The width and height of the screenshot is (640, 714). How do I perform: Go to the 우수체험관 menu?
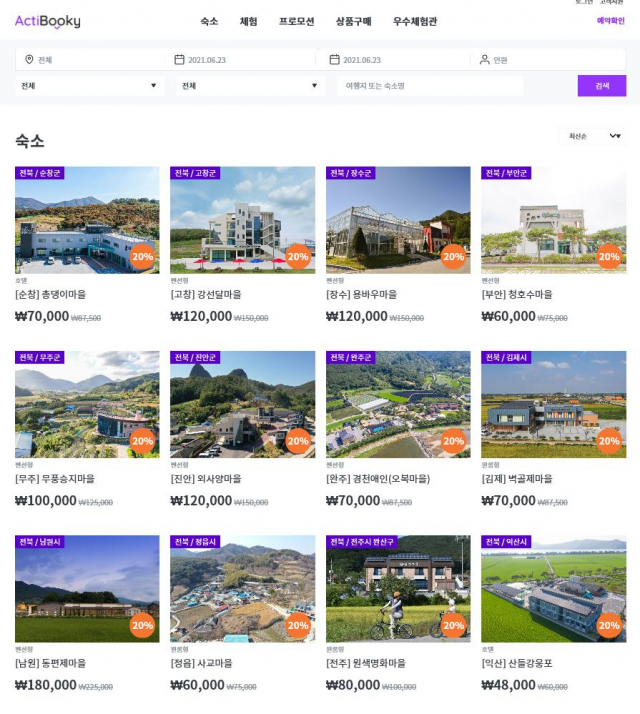(x=415, y=21)
